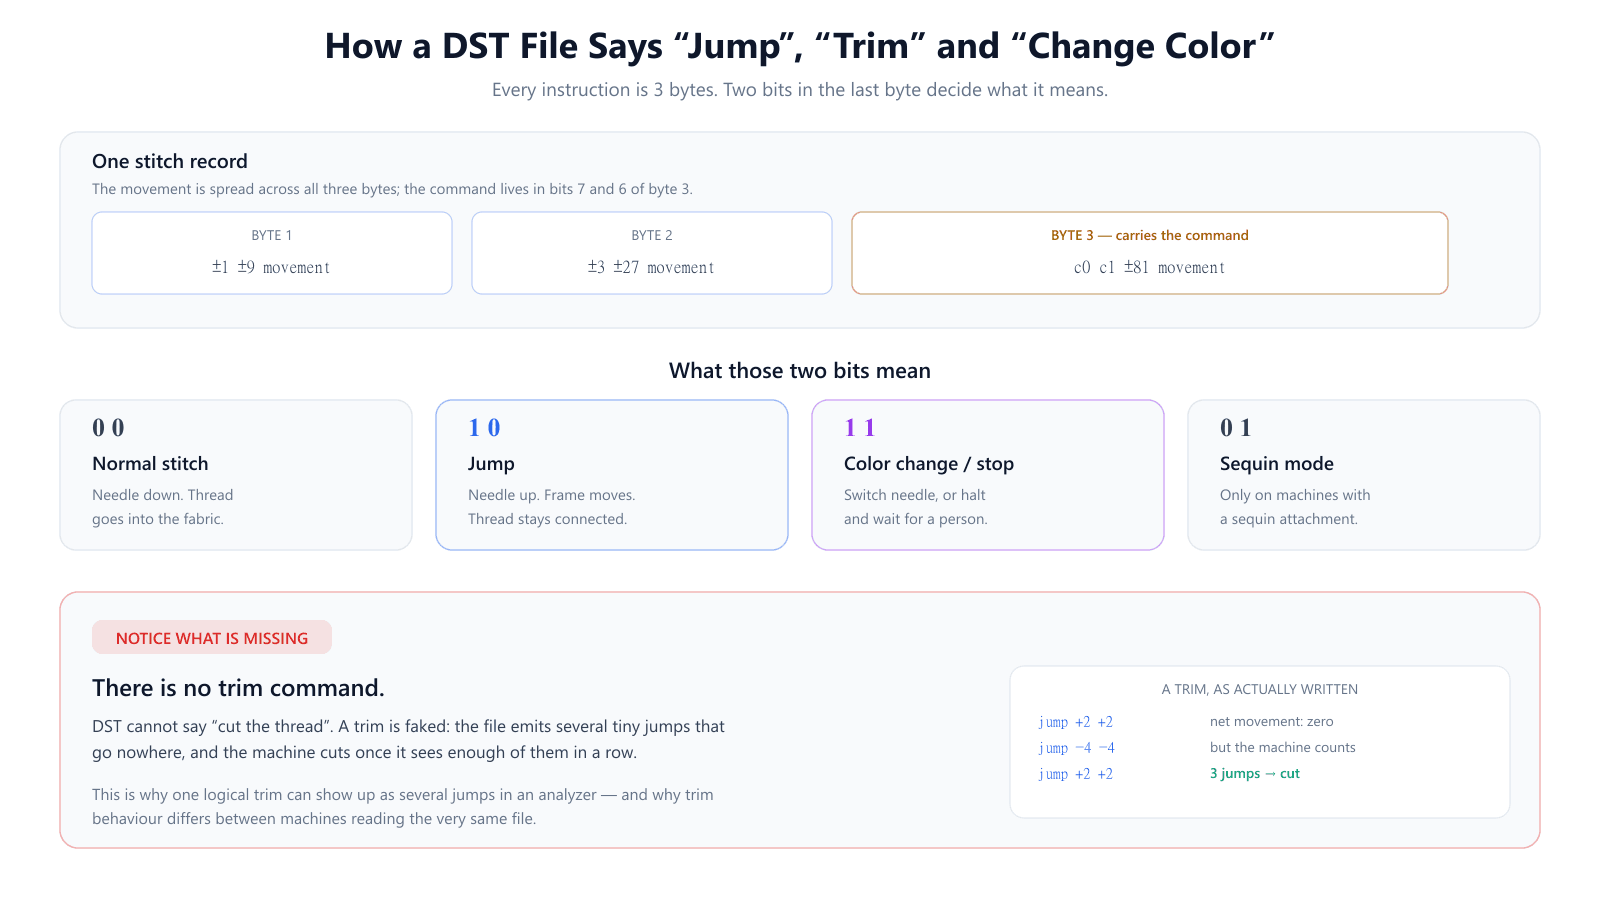Viewport: 1600px width, 900px height.
Task: Click the subtitle 'Every instruction is 3 bytes'
Action: (x=800, y=90)
